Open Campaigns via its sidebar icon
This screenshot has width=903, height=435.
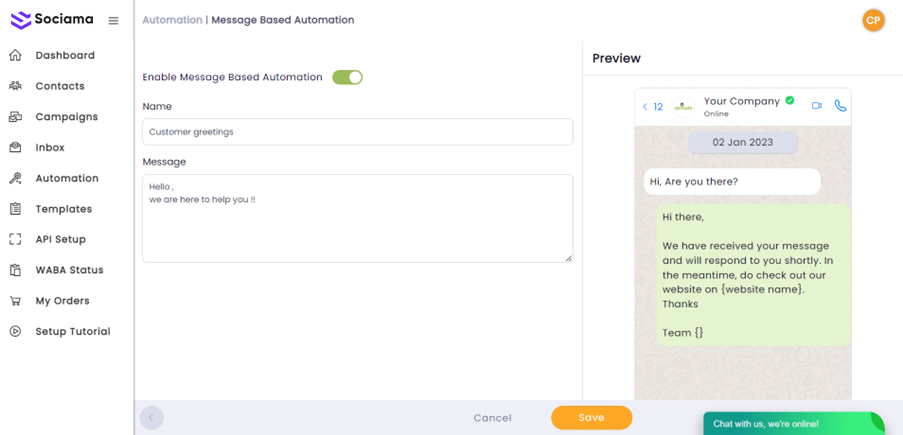click(x=15, y=117)
